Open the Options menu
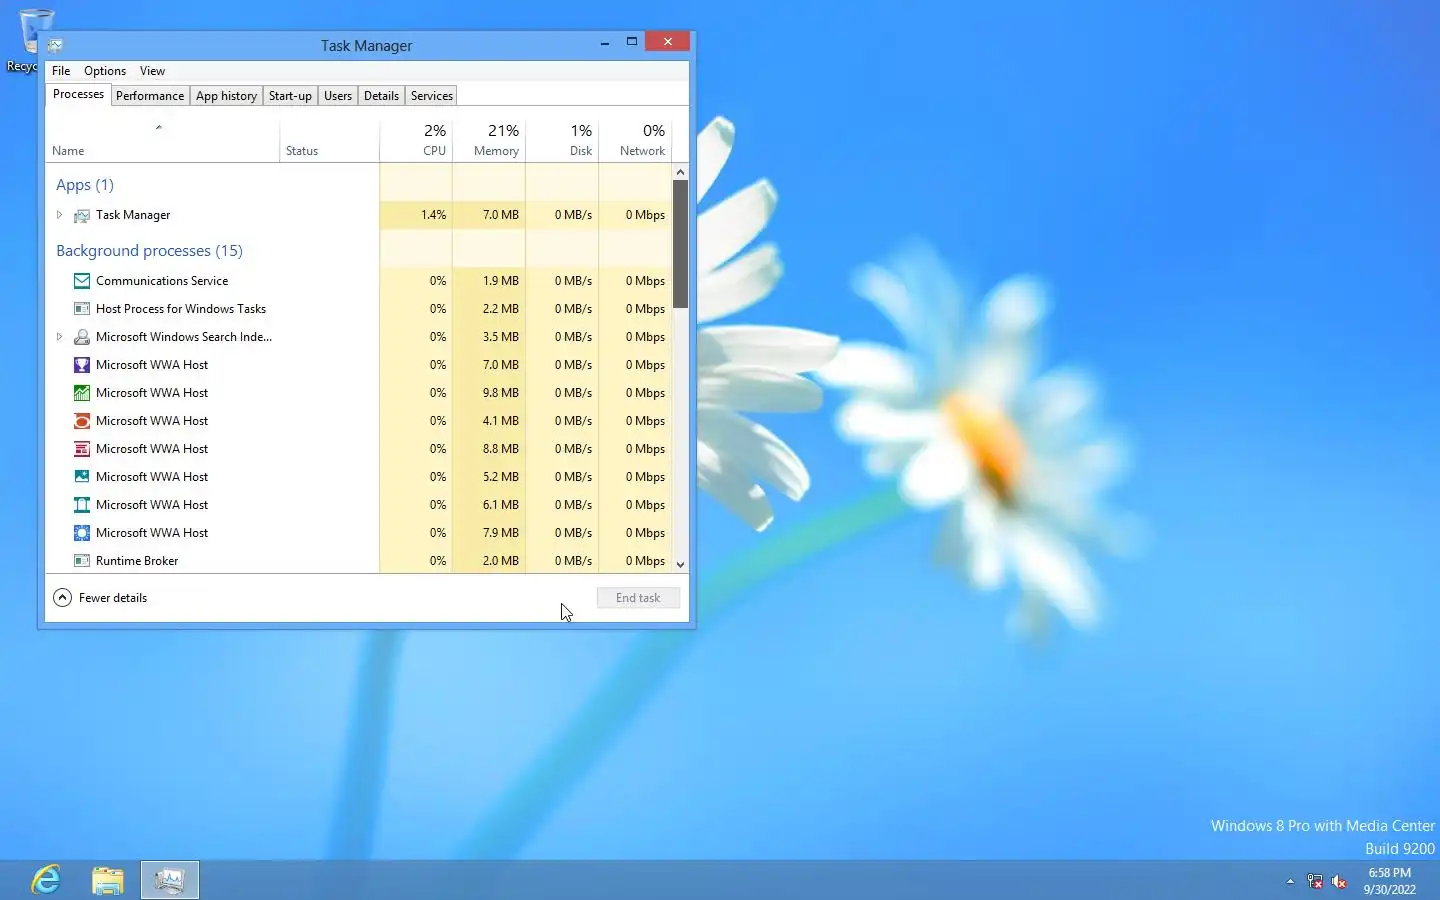 (x=105, y=71)
